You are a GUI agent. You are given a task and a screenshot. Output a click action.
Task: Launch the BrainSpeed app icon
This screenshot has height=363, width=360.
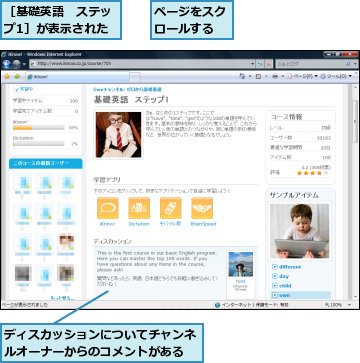pos(202,208)
